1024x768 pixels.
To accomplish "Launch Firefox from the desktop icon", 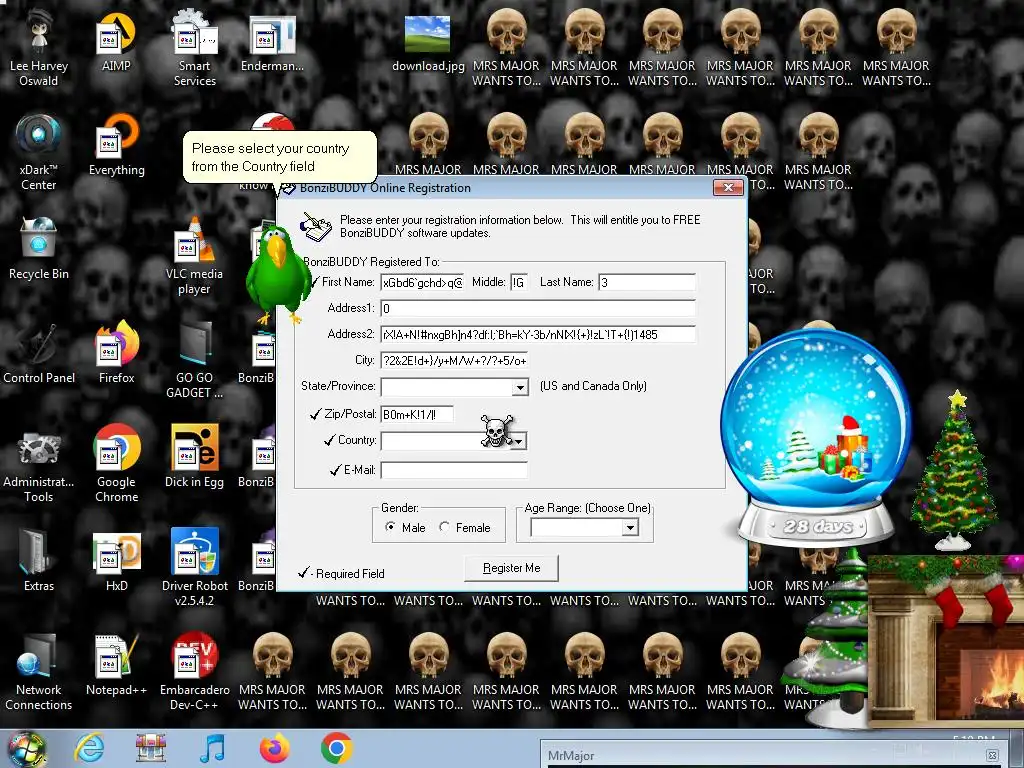I will coord(116,353).
